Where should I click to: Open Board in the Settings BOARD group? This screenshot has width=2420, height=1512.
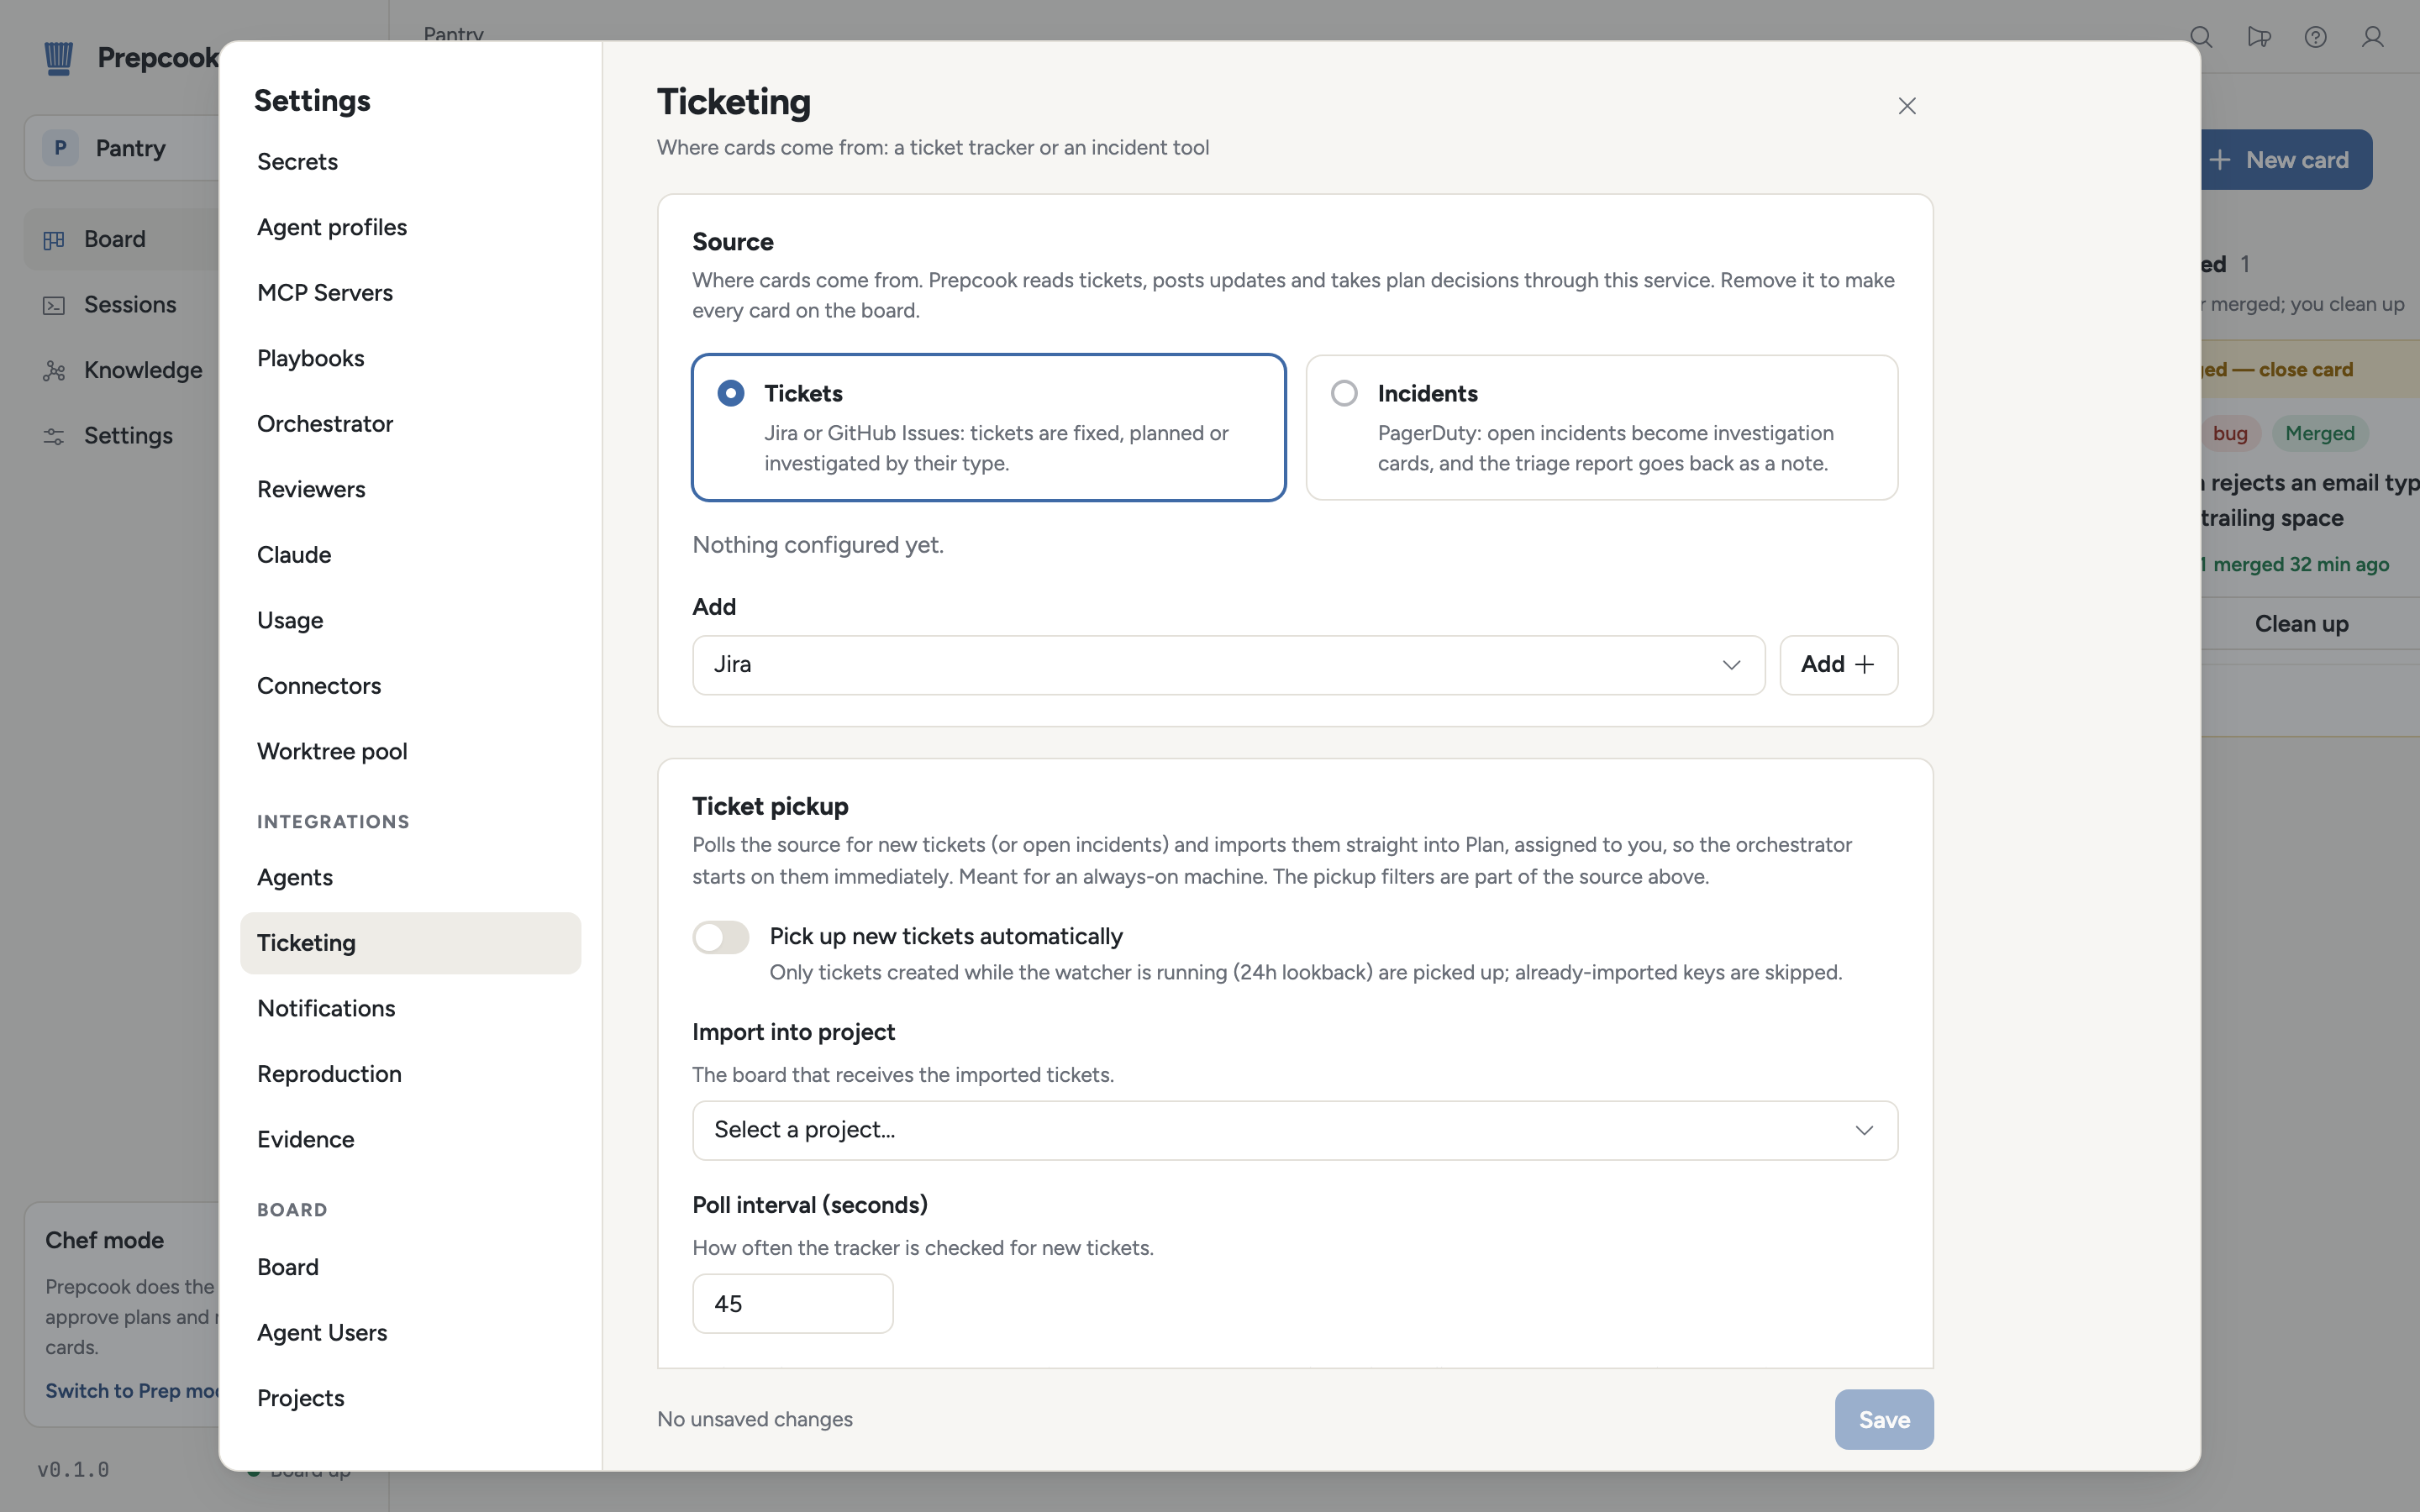(410, 1267)
